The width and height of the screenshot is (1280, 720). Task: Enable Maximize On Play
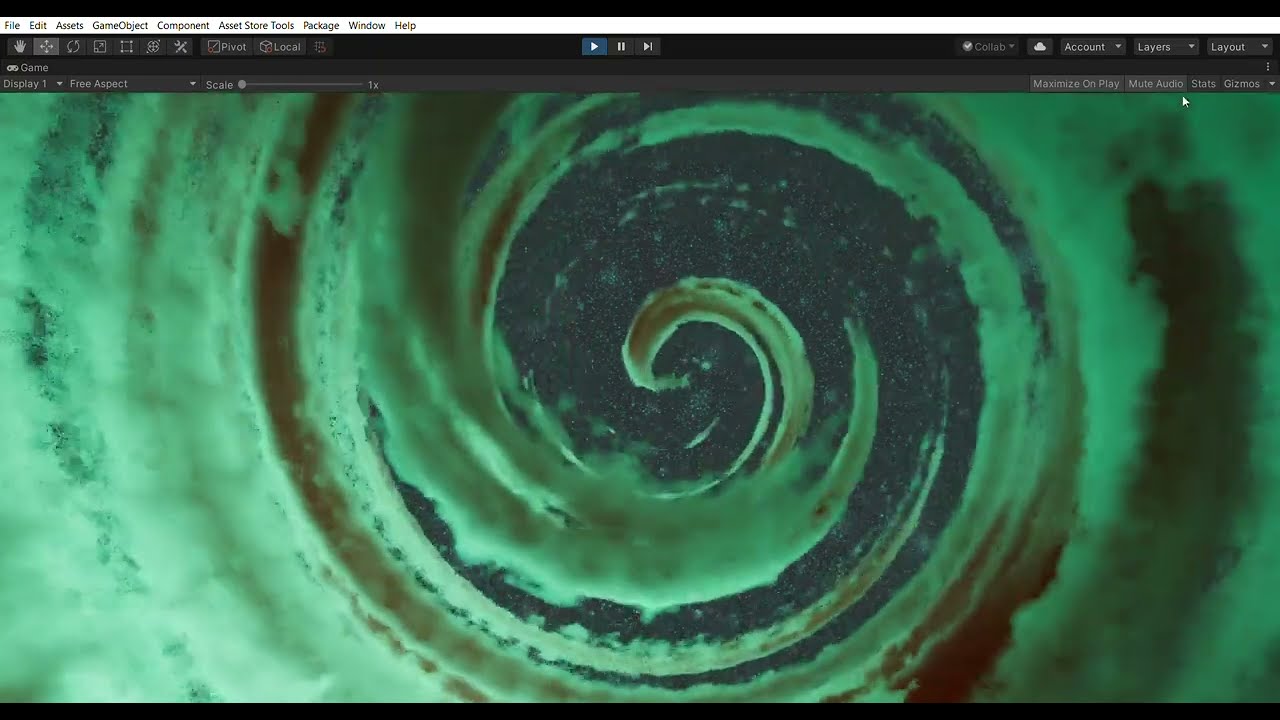[x=1076, y=84]
